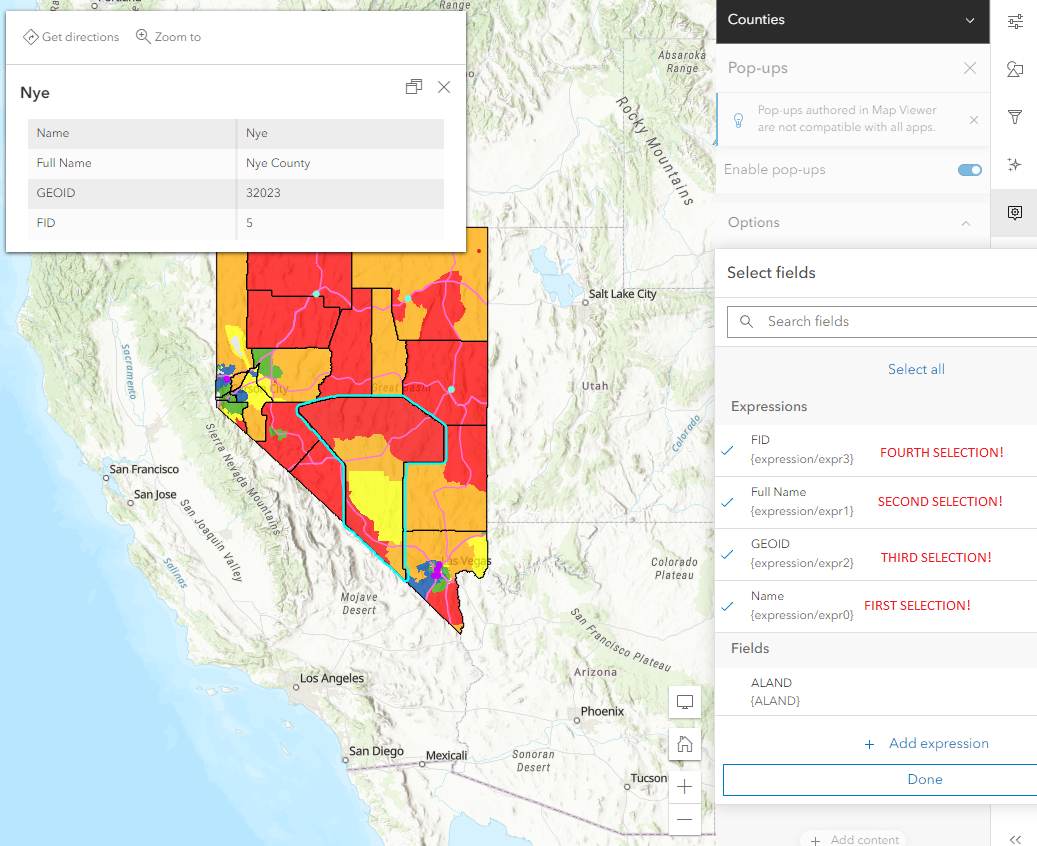
Task: Click the Select all link
Action: (916, 370)
